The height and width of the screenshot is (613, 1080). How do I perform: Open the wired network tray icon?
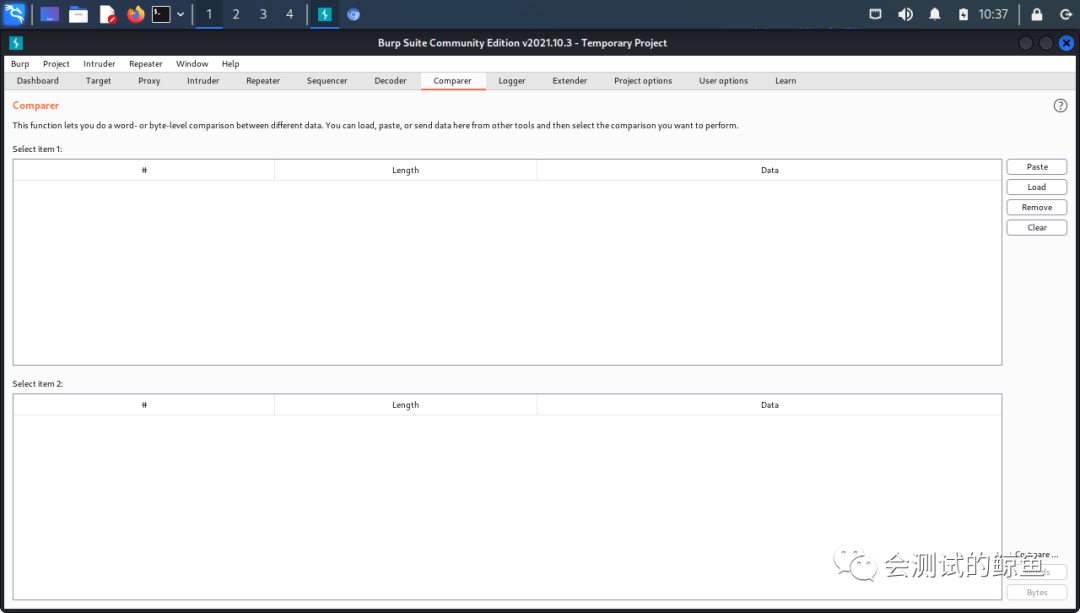tap(875, 14)
